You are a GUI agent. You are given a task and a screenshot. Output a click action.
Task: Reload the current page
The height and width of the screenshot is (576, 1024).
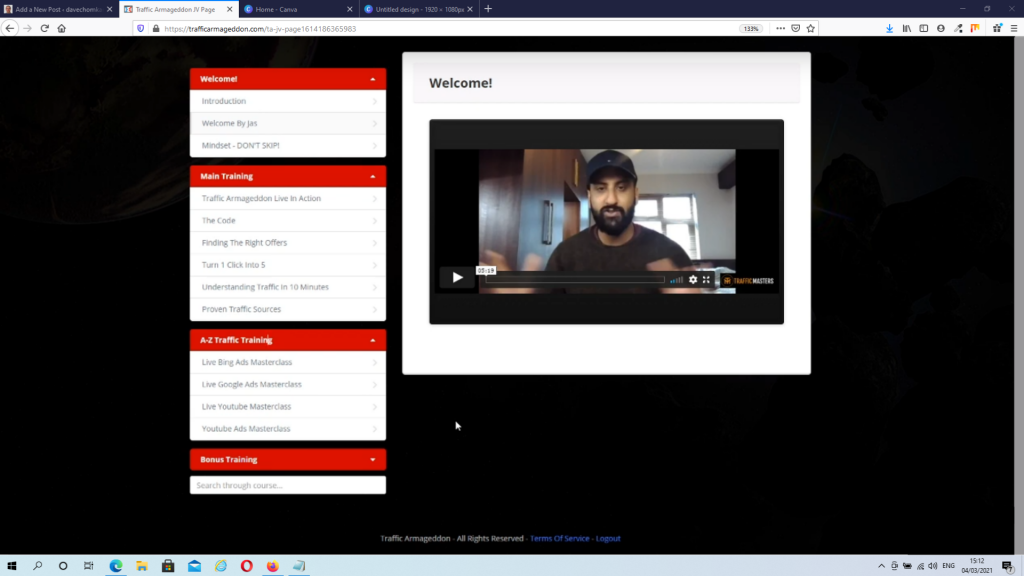click(44, 29)
